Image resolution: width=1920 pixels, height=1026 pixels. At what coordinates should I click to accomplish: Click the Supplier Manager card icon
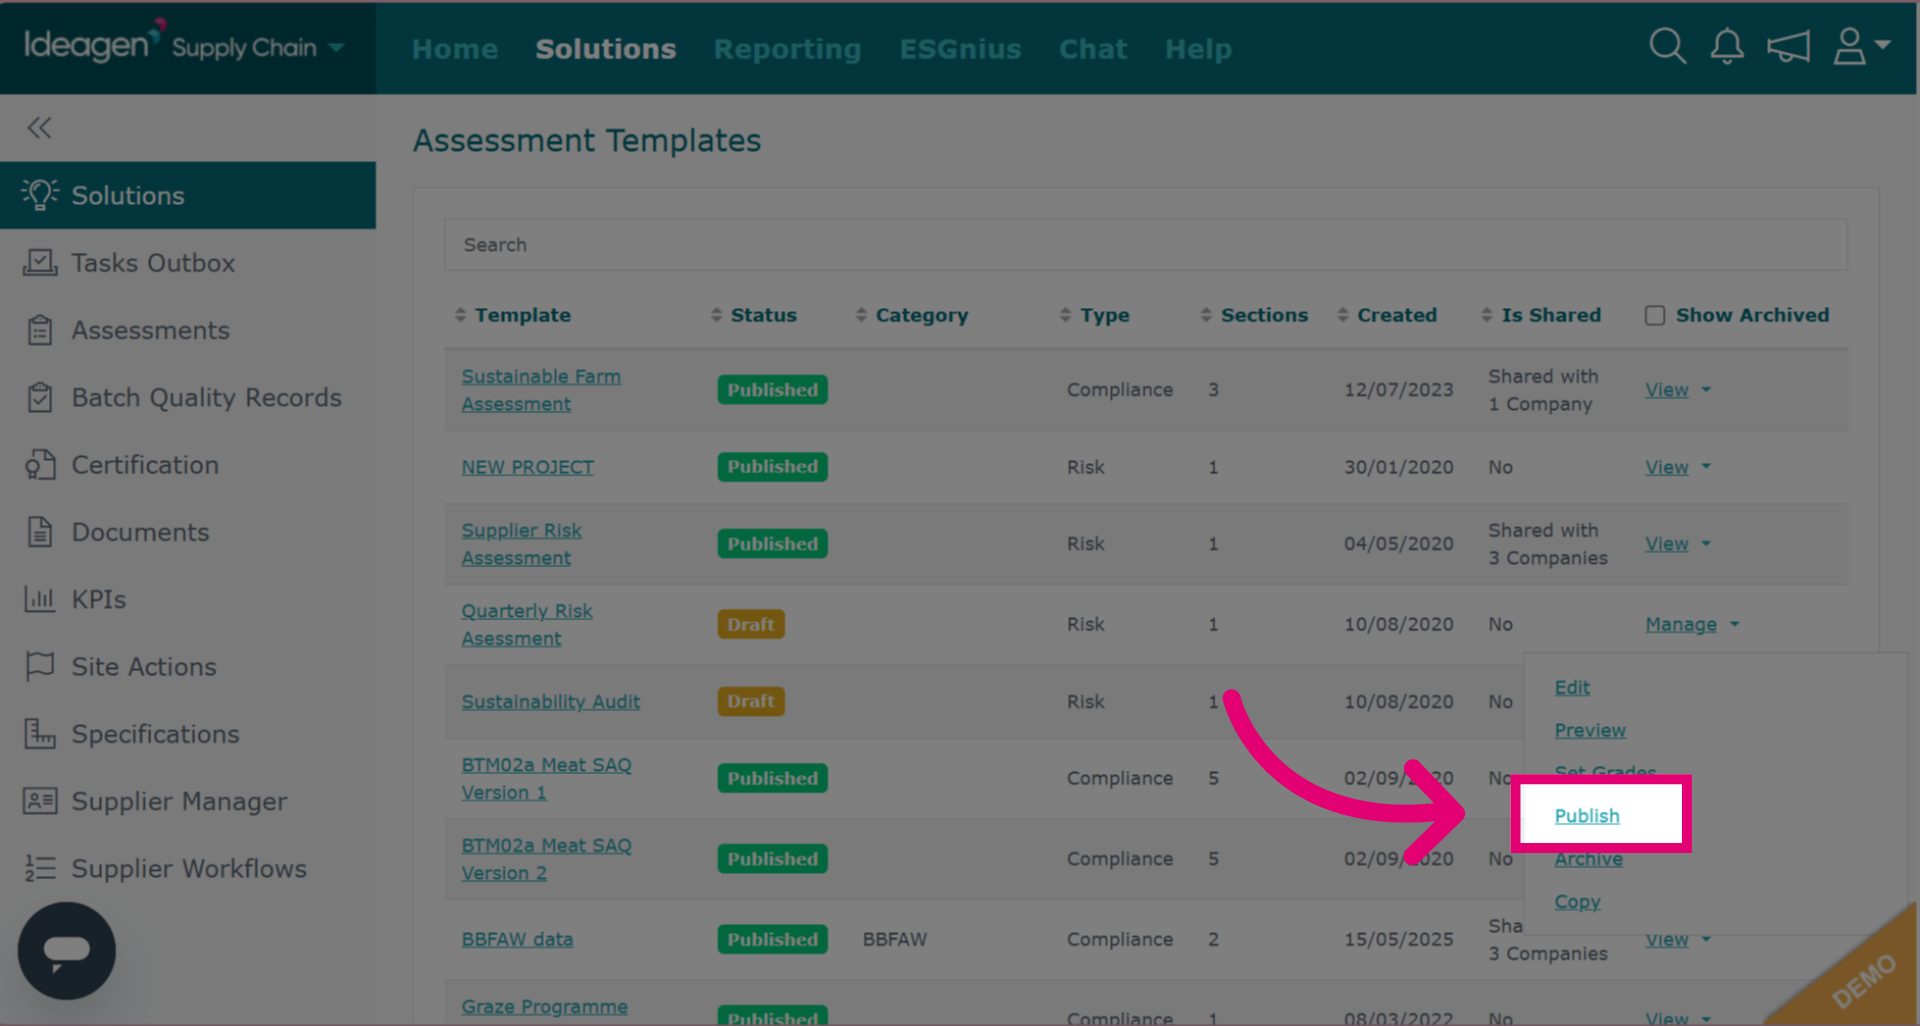(40, 801)
